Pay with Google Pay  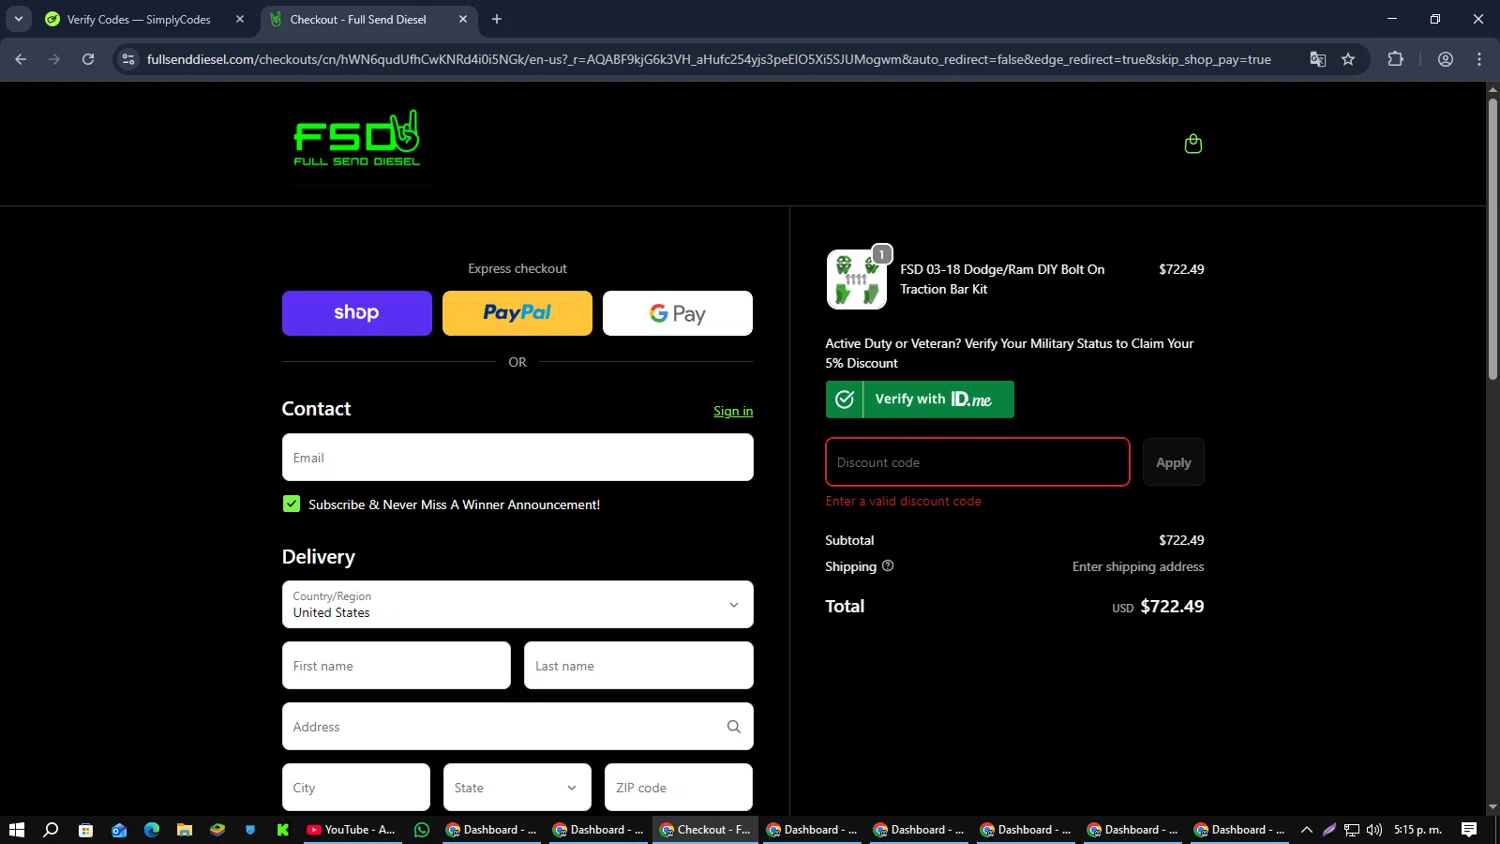pyautogui.click(x=678, y=313)
